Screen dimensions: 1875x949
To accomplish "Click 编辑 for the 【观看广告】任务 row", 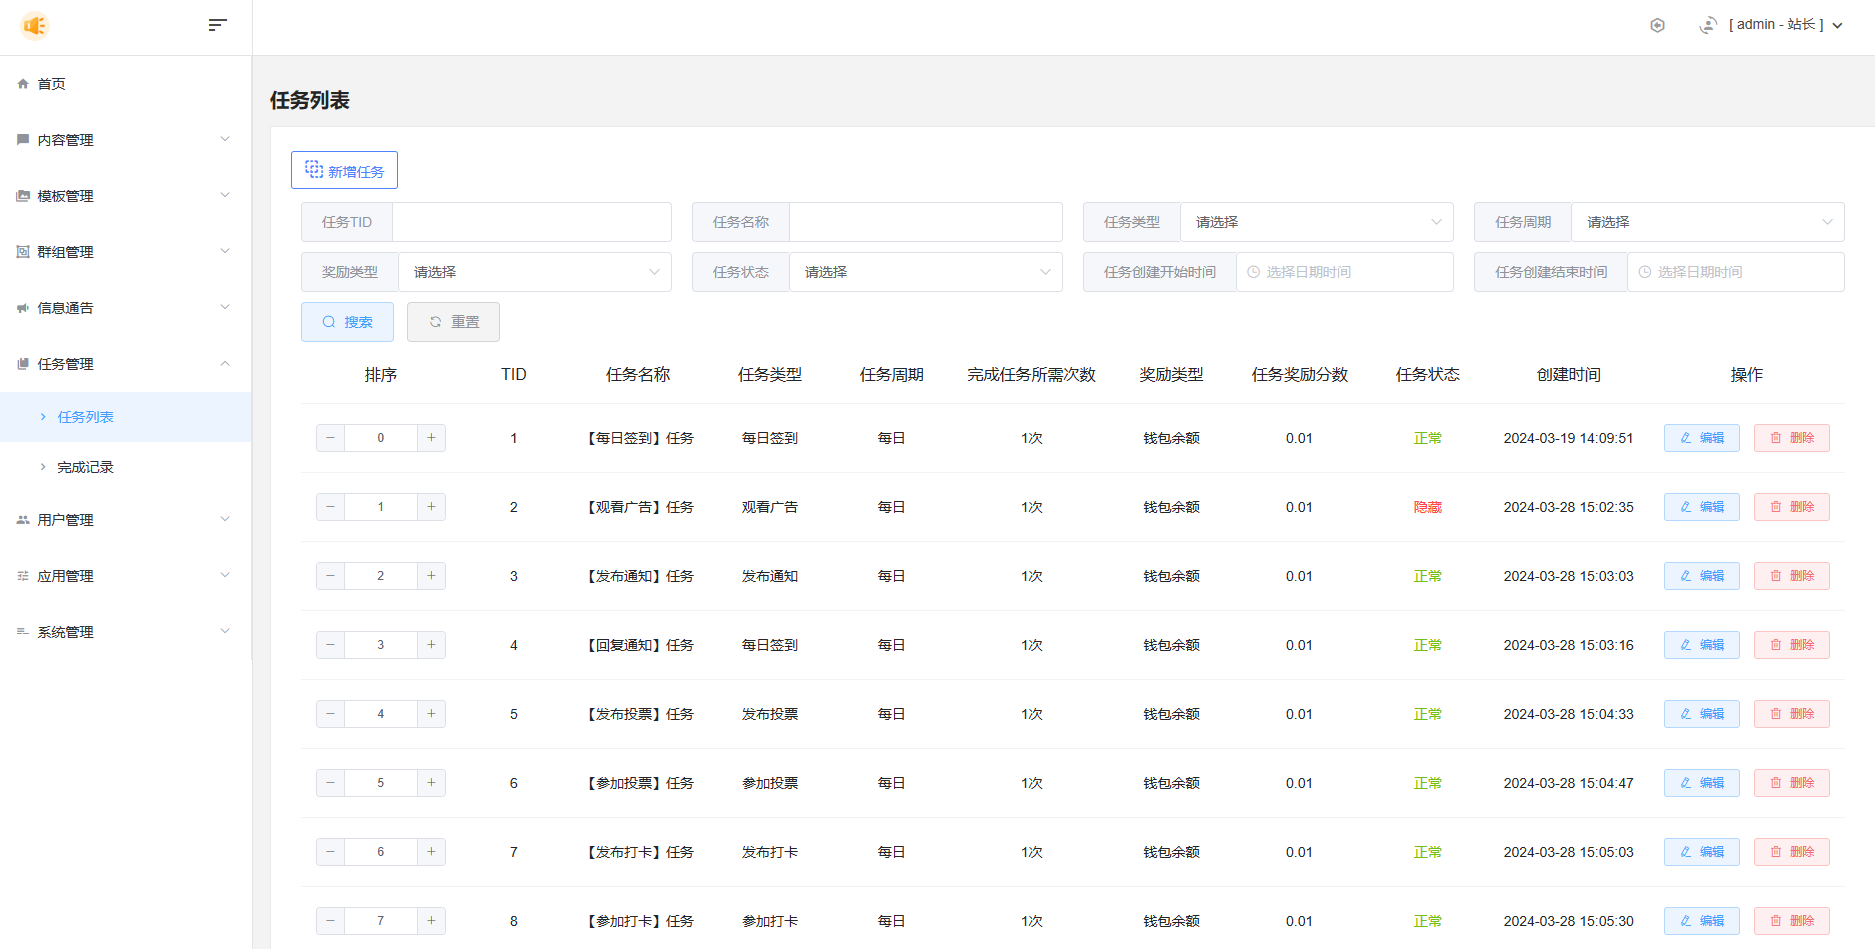I will click(x=1701, y=507).
